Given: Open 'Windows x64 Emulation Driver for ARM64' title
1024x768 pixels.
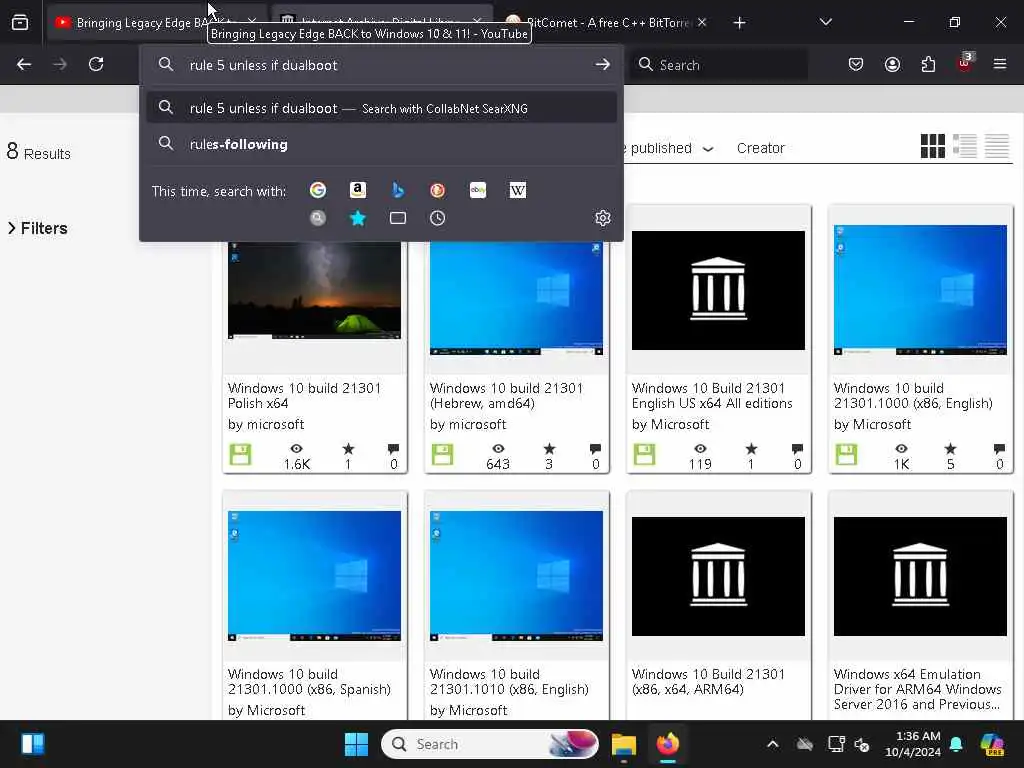Looking at the screenshot, I should (918, 689).
